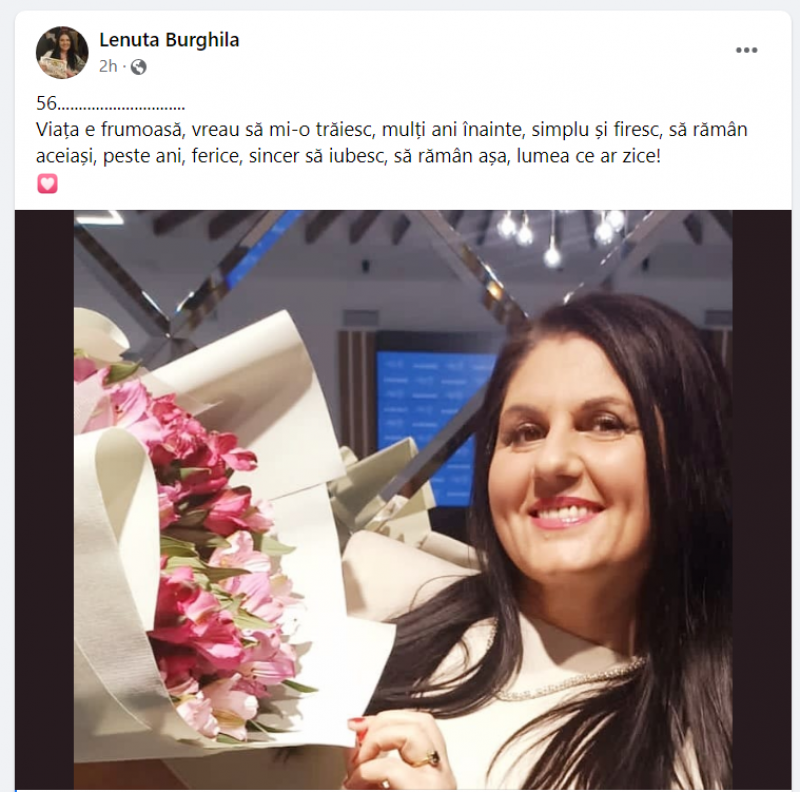This screenshot has height=792, width=800.
Task: Click the pink flower bouquet in the photo
Action: (204, 551)
